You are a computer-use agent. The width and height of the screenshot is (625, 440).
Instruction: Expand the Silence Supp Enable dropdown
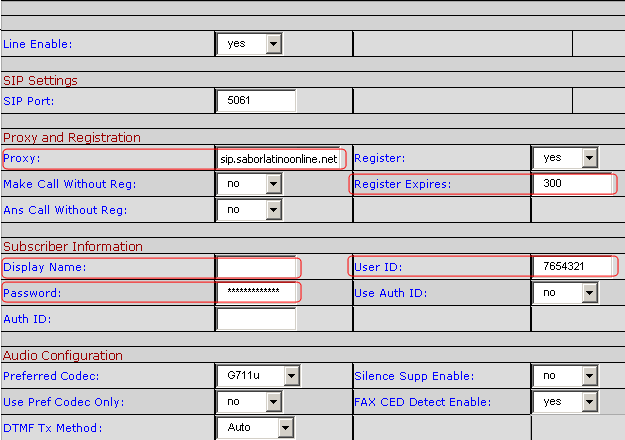pos(564,376)
